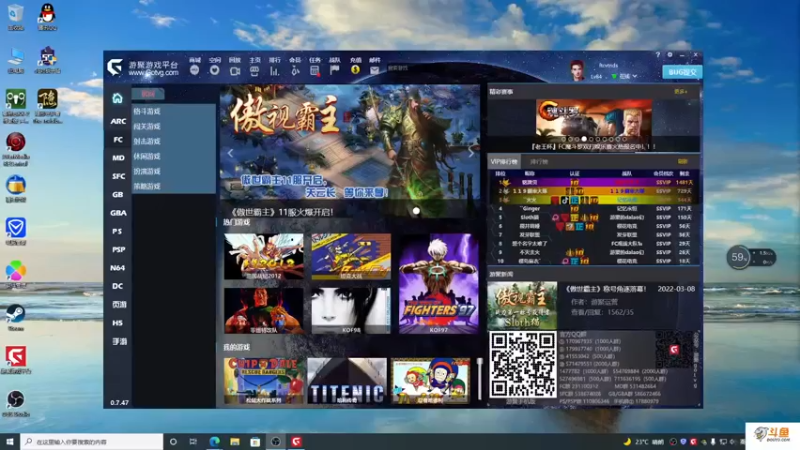Select PS platform in sidebar
This screenshot has width=800, height=450.
pyautogui.click(x=118, y=231)
